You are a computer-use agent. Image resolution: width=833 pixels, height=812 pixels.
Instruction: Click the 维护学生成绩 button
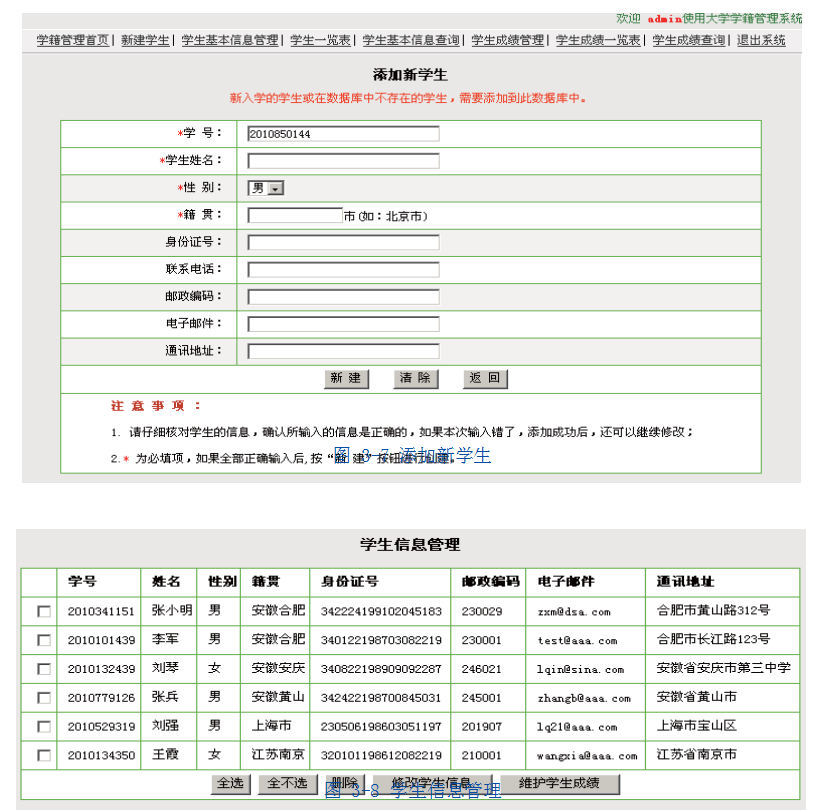point(559,784)
